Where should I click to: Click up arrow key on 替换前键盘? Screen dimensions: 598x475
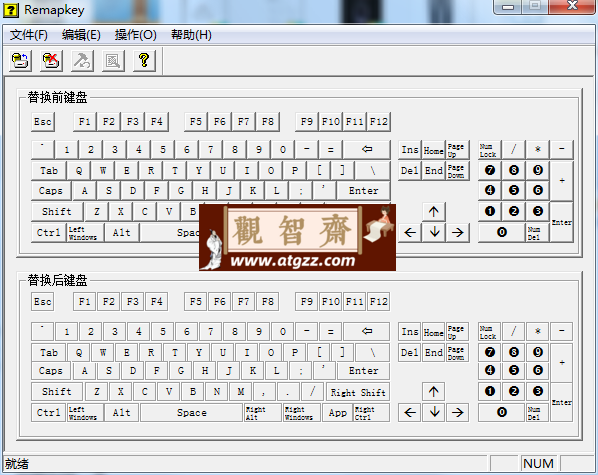[434, 211]
